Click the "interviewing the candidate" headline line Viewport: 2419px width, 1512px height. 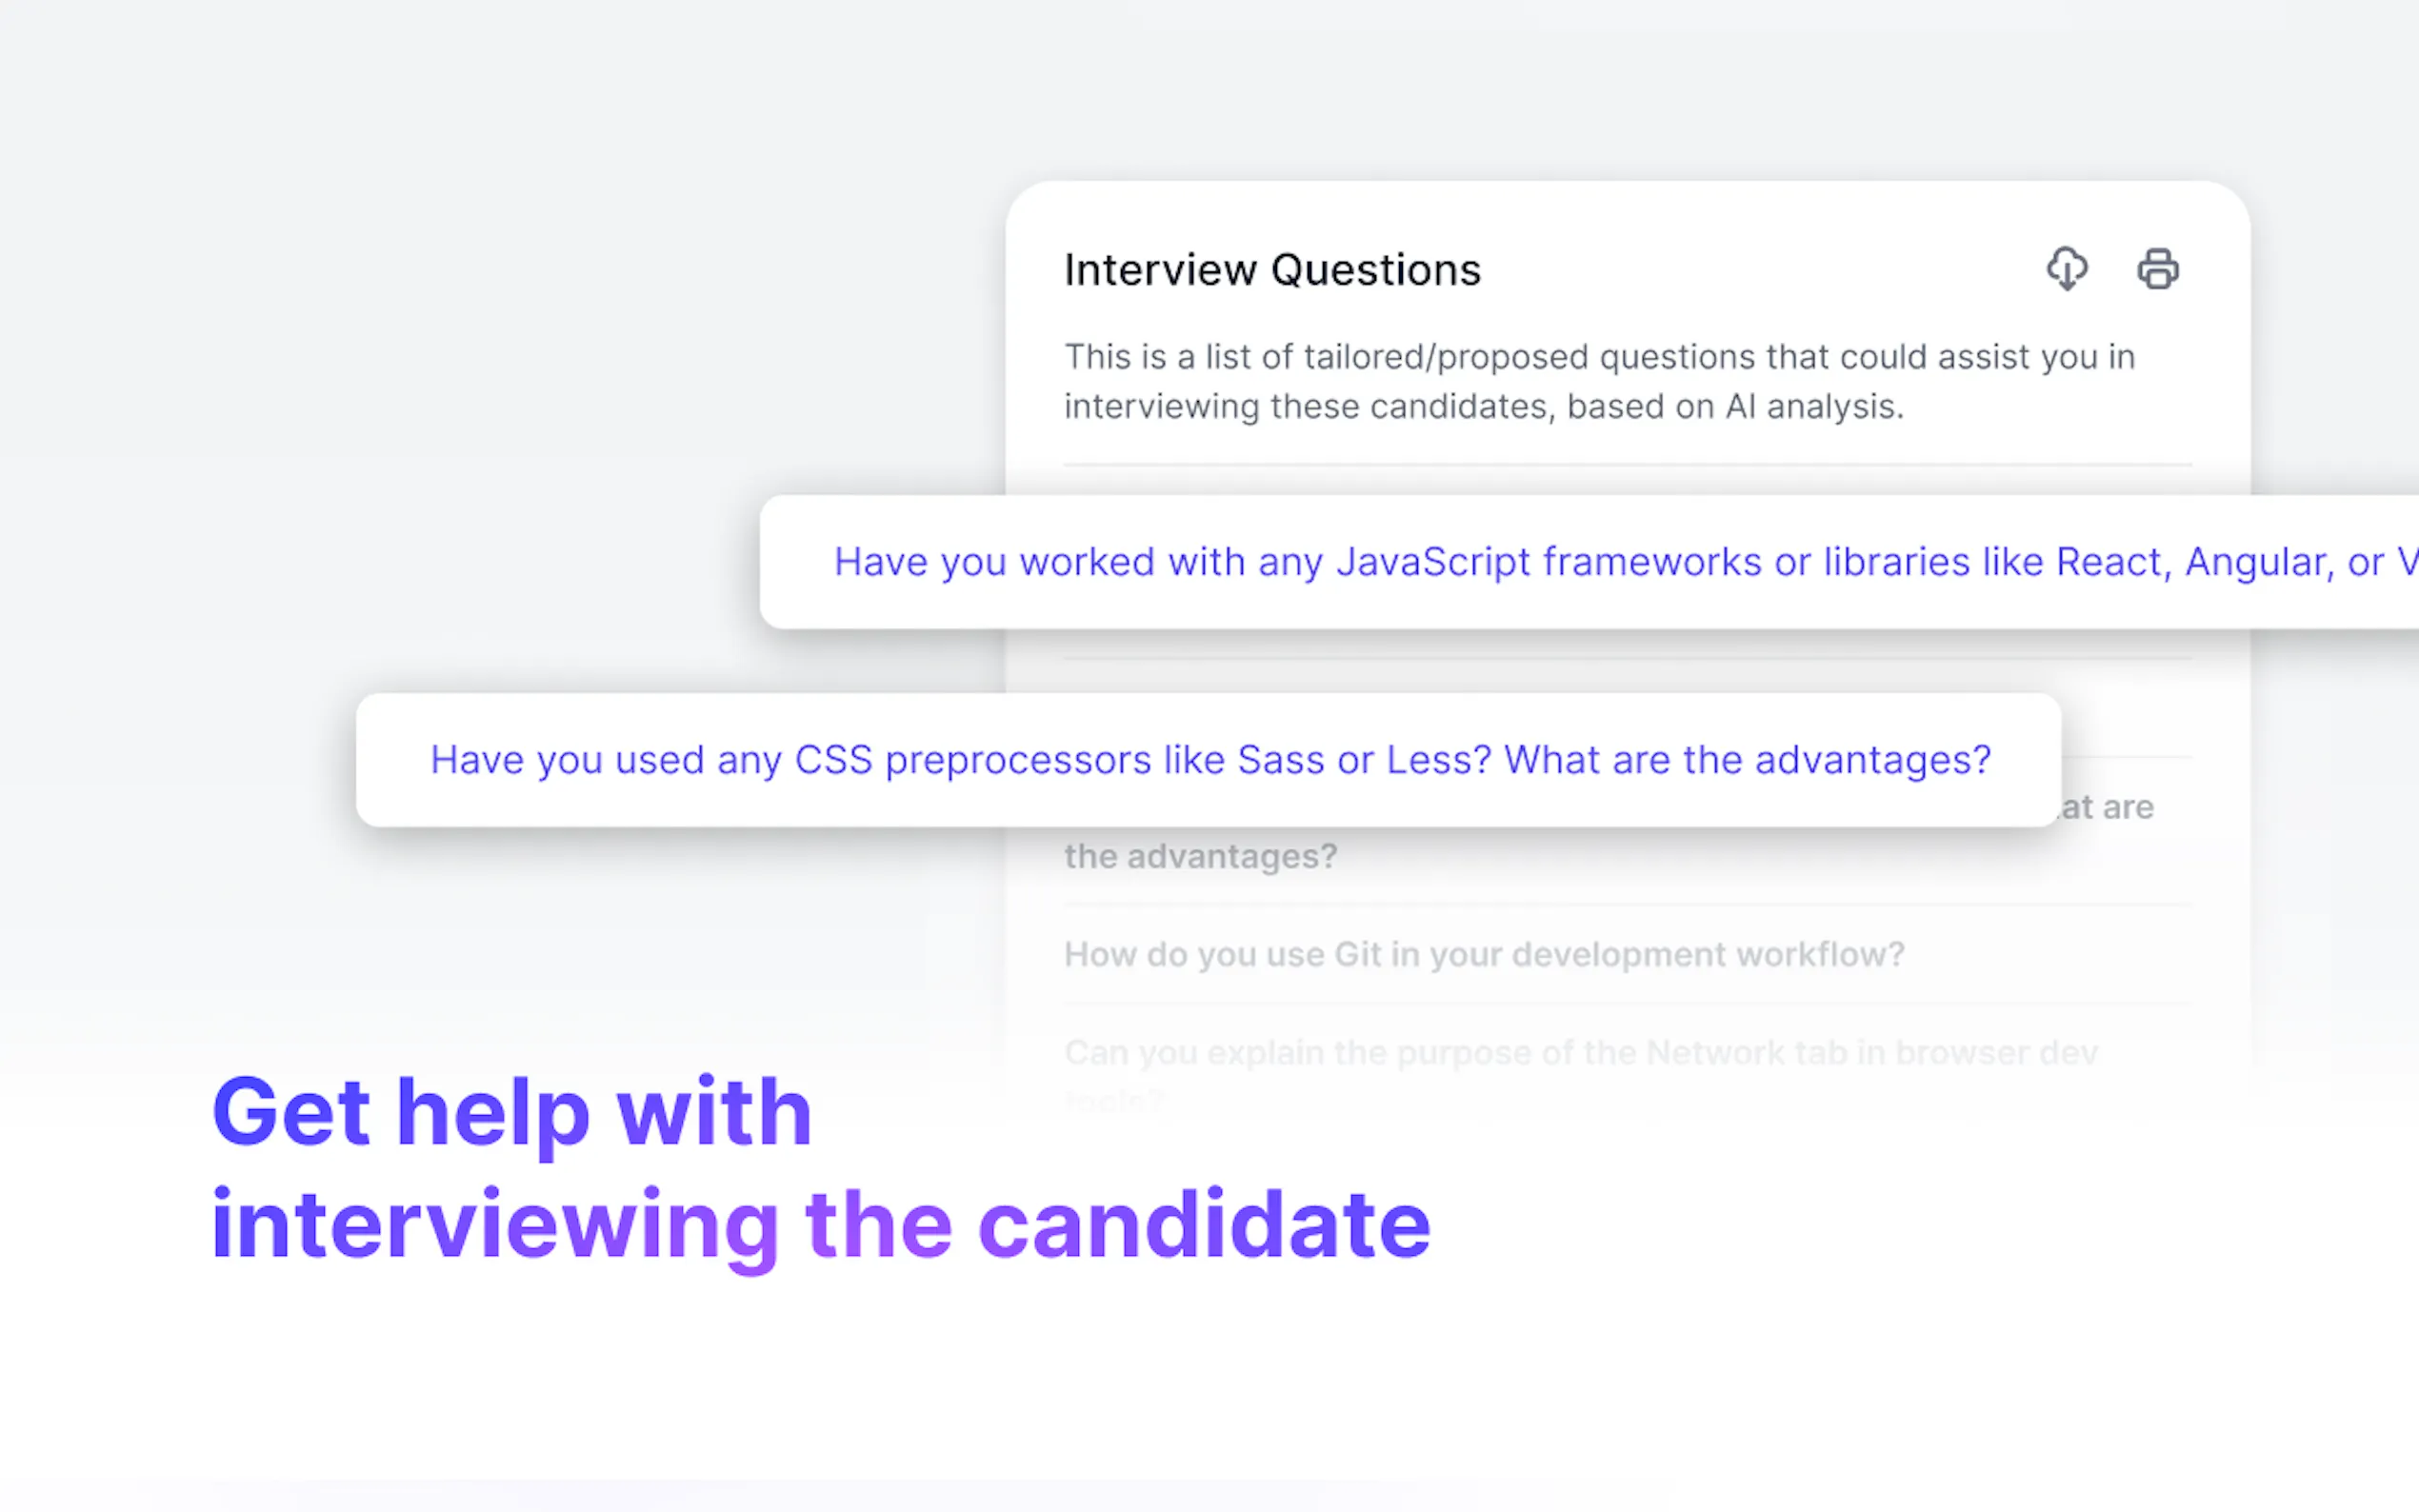tap(820, 1225)
